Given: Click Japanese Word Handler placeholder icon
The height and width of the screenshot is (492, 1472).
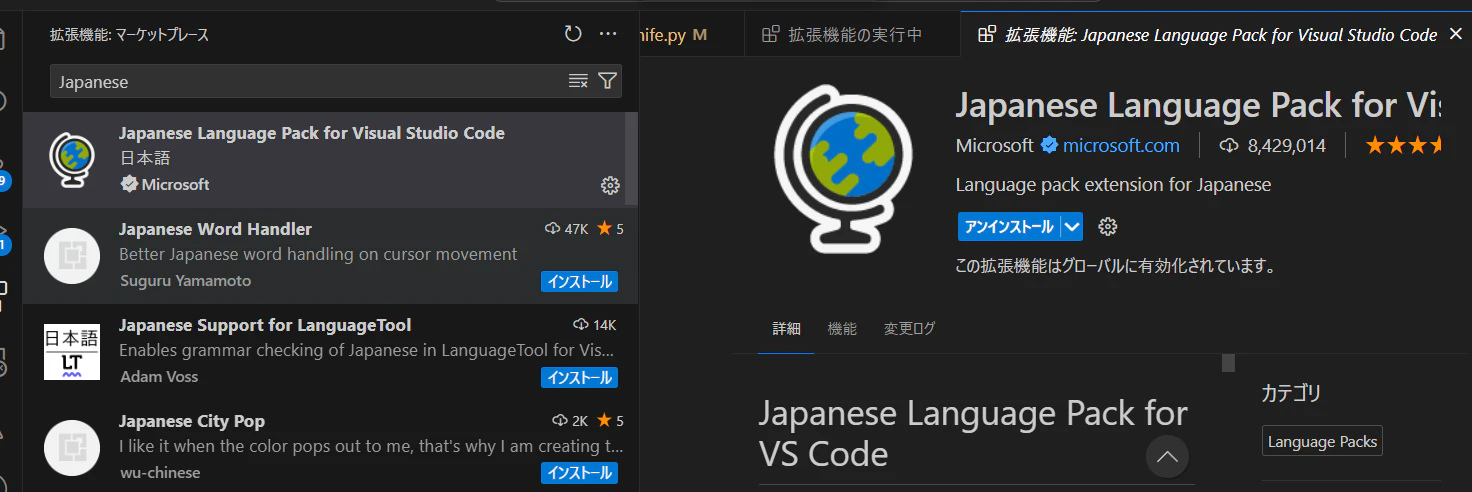Looking at the screenshot, I should [72, 256].
